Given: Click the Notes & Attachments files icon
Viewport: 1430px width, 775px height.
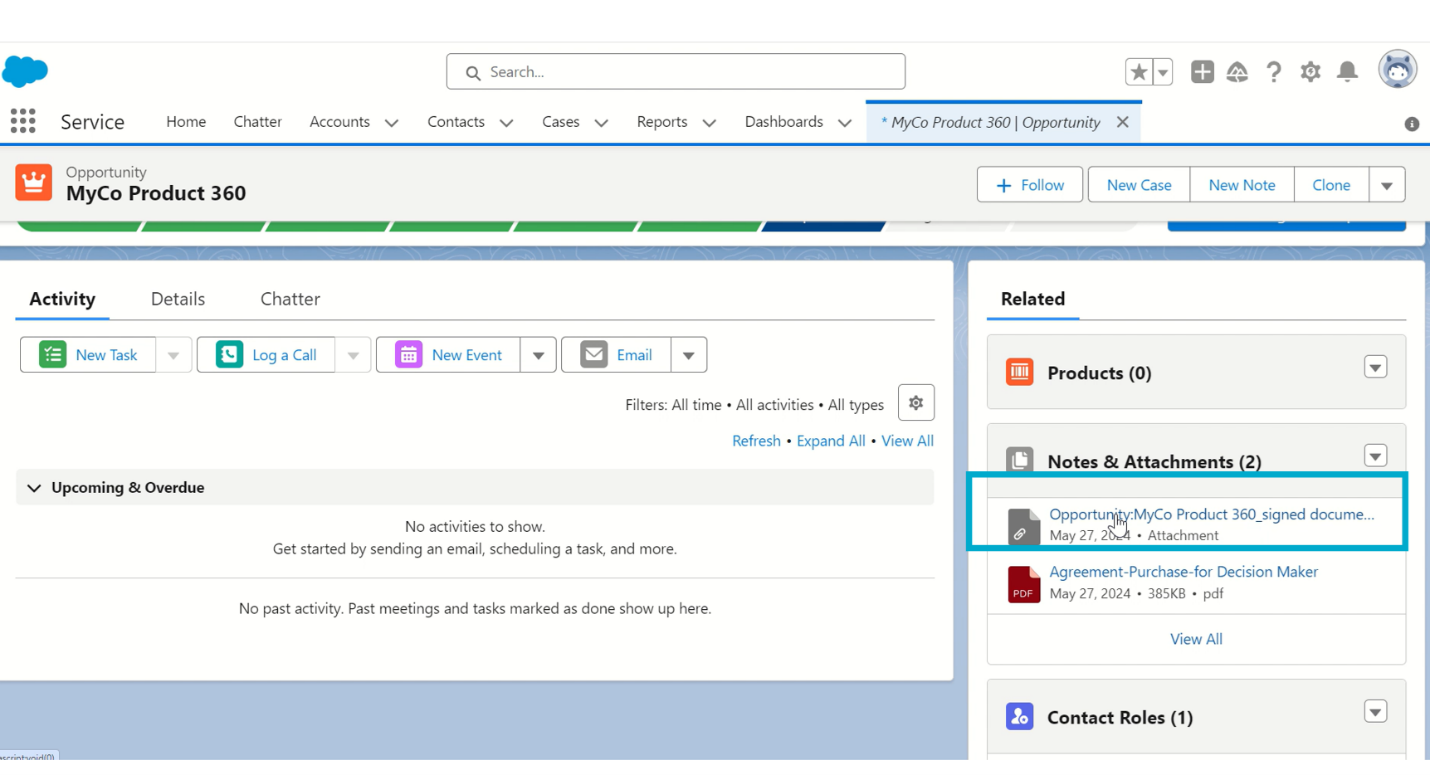Looking at the screenshot, I should coord(1019,460).
